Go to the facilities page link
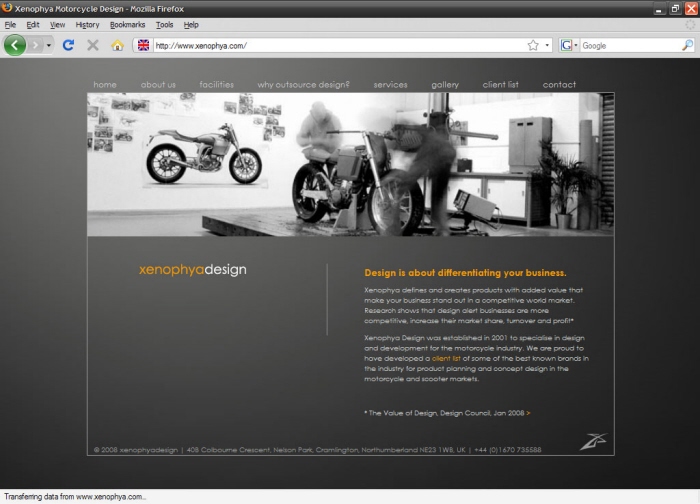 (x=216, y=85)
